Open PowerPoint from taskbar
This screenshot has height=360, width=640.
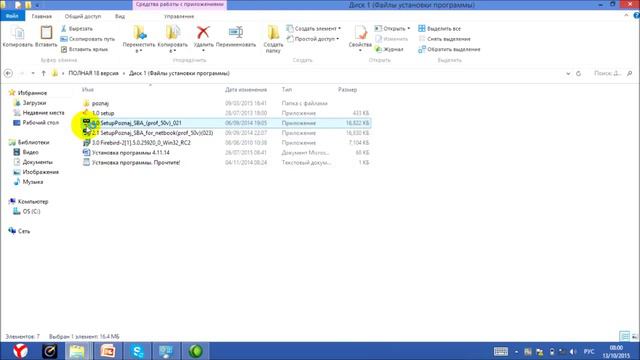point(108,351)
